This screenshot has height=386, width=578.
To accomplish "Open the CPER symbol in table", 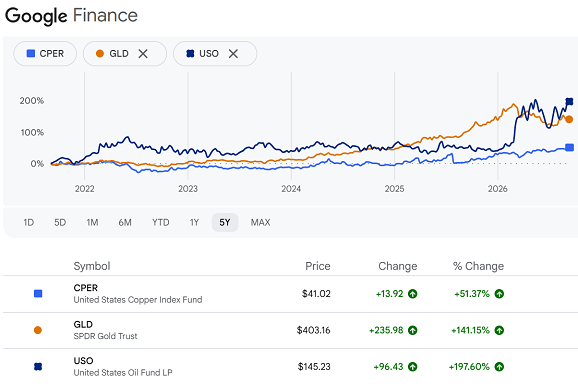I will (86, 288).
